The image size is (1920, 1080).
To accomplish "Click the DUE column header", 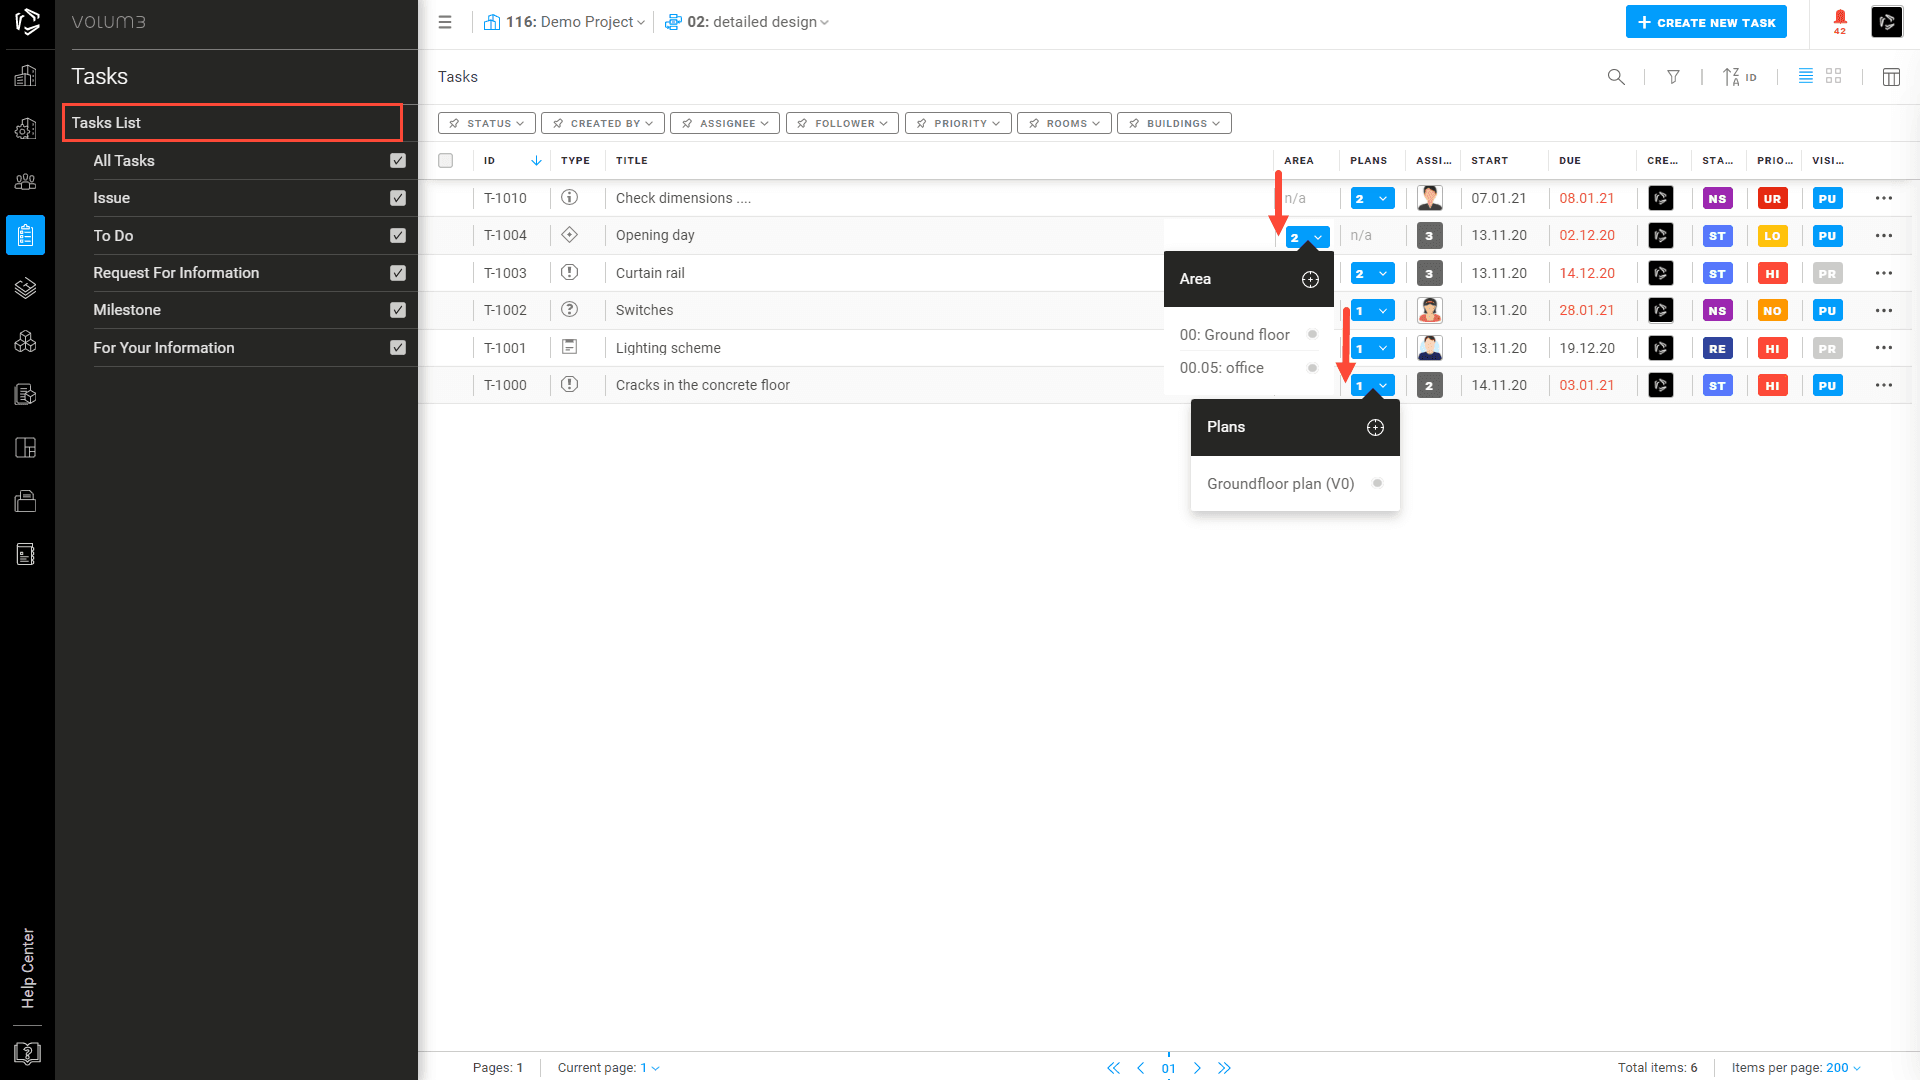I will click(1570, 160).
